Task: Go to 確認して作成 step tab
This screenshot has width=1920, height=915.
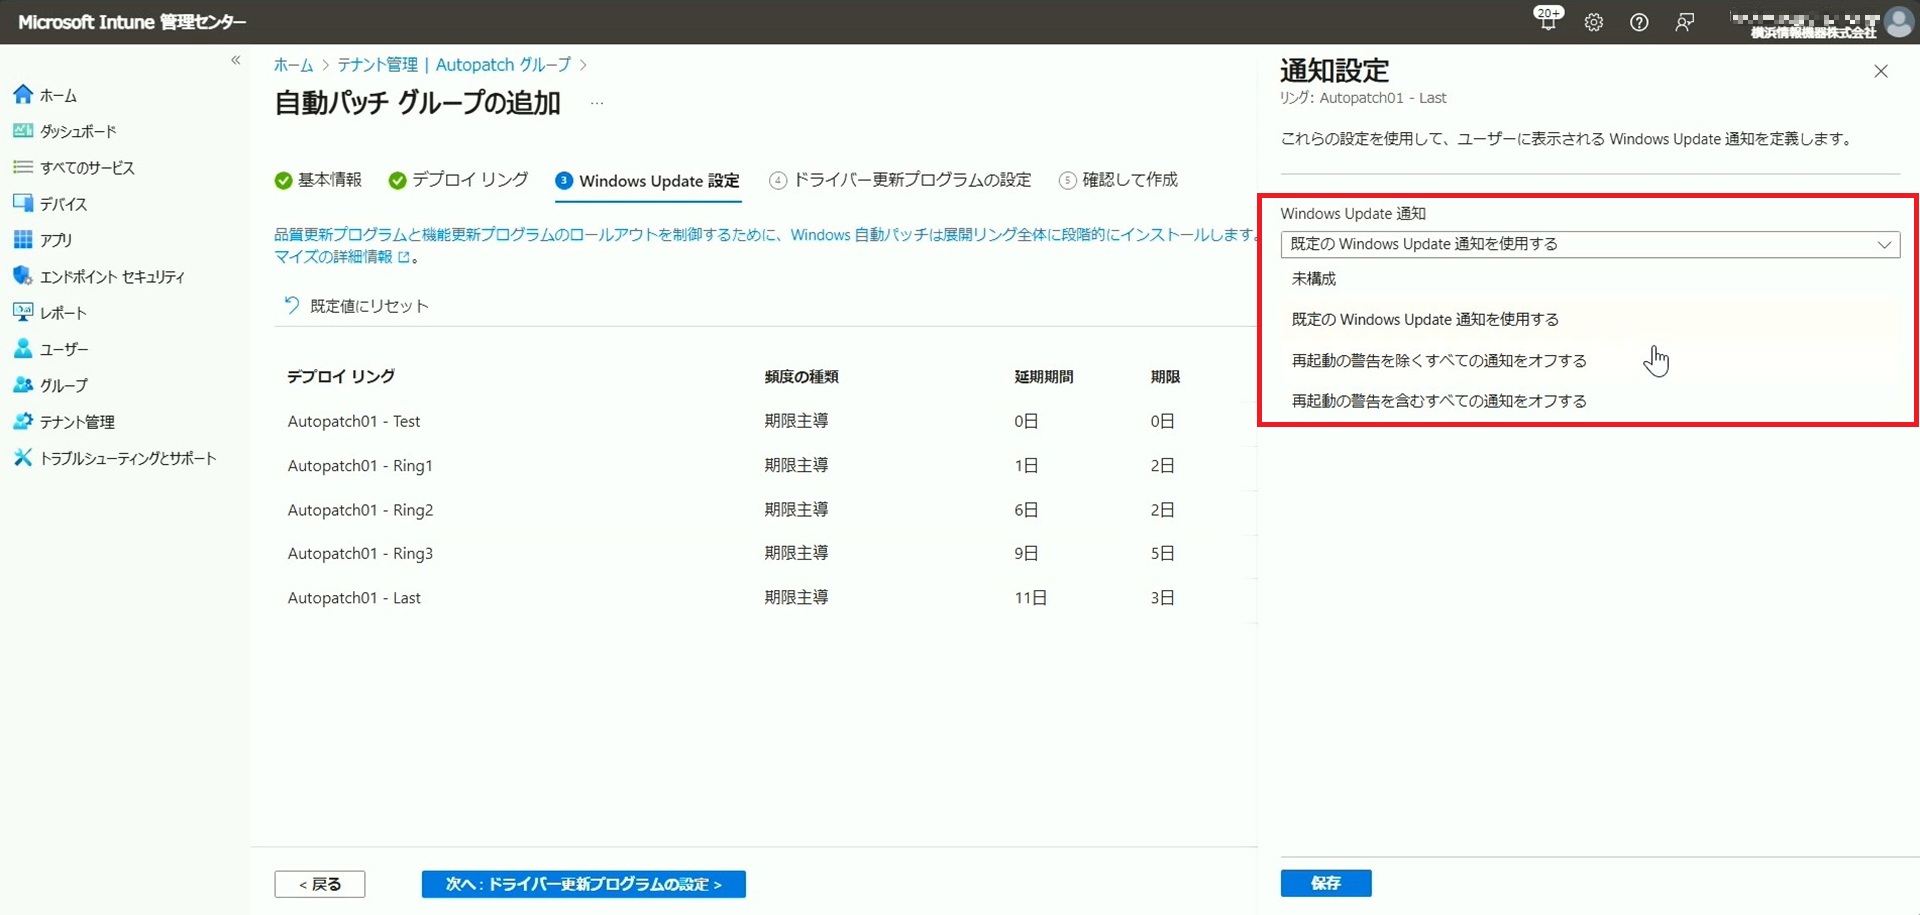Action: [1118, 180]
